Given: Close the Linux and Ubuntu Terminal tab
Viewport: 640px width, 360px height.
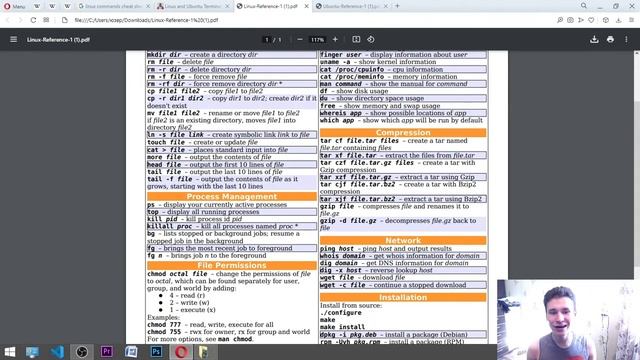Looking at the screenshot, I should [227, 6].
